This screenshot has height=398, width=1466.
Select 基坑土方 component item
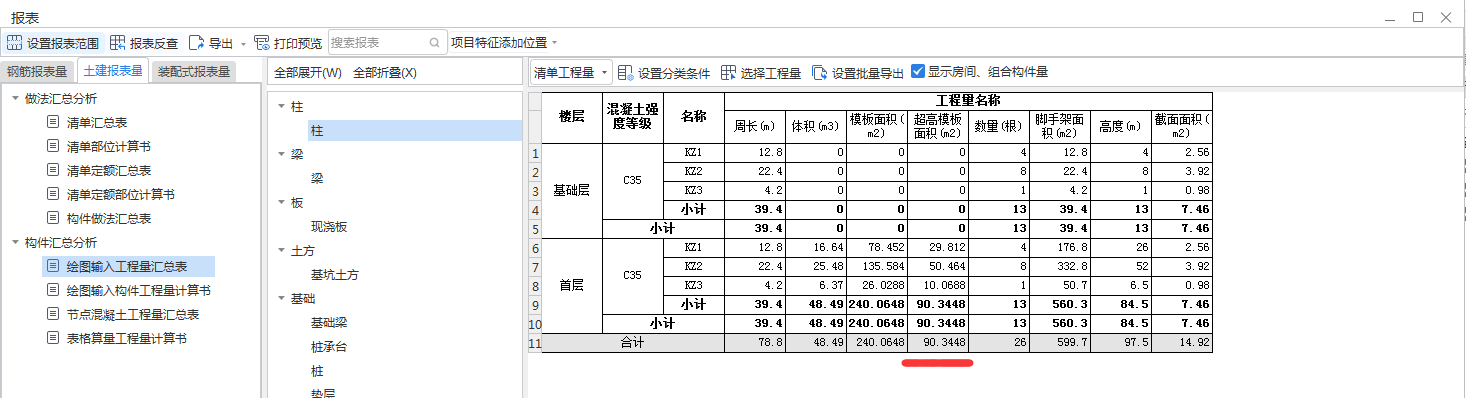[x=335, y=275]
